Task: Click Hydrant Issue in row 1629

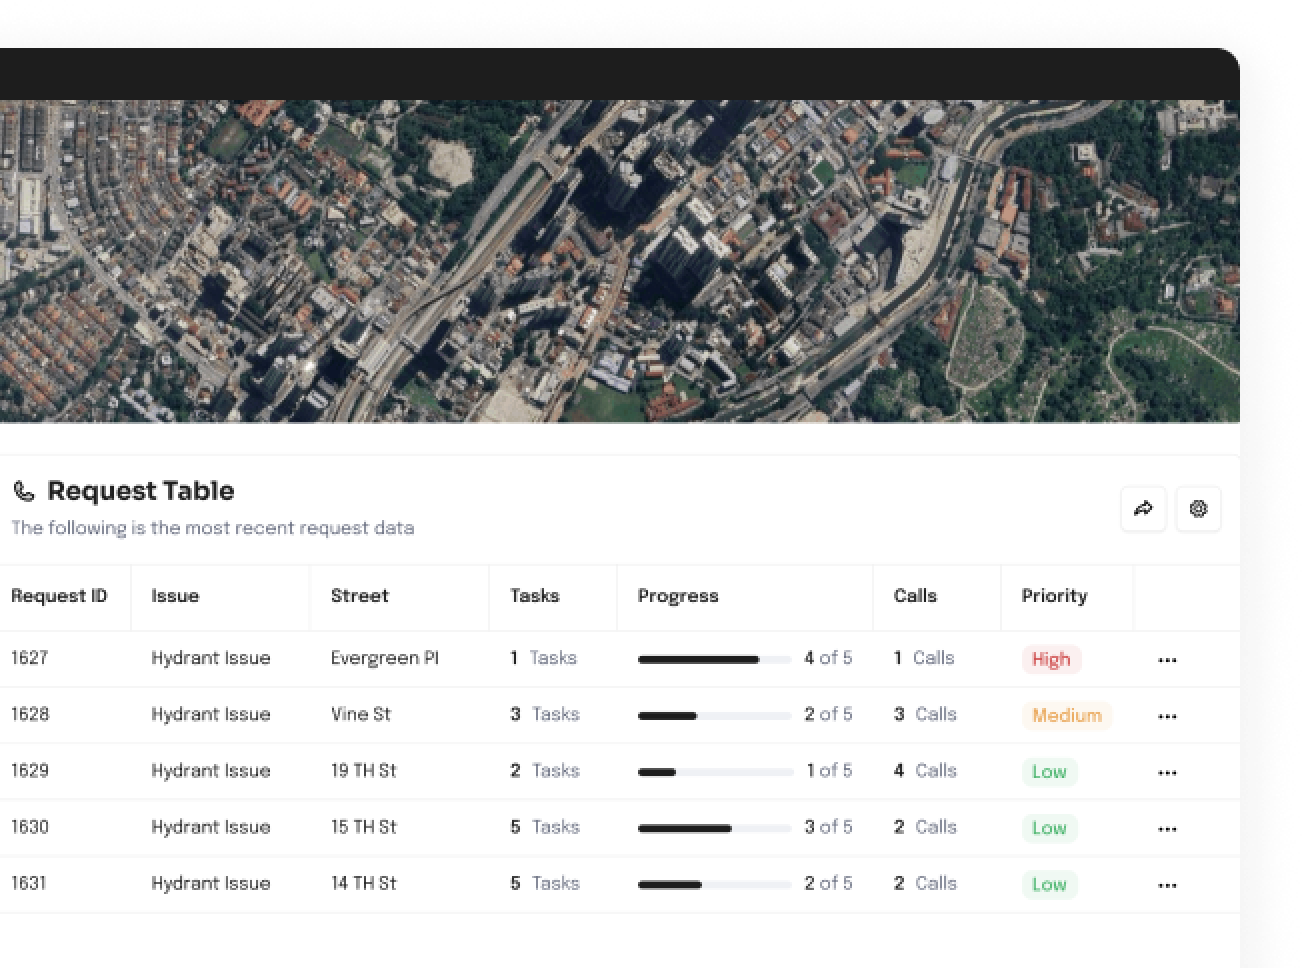Action: click(x=211, y=771)
